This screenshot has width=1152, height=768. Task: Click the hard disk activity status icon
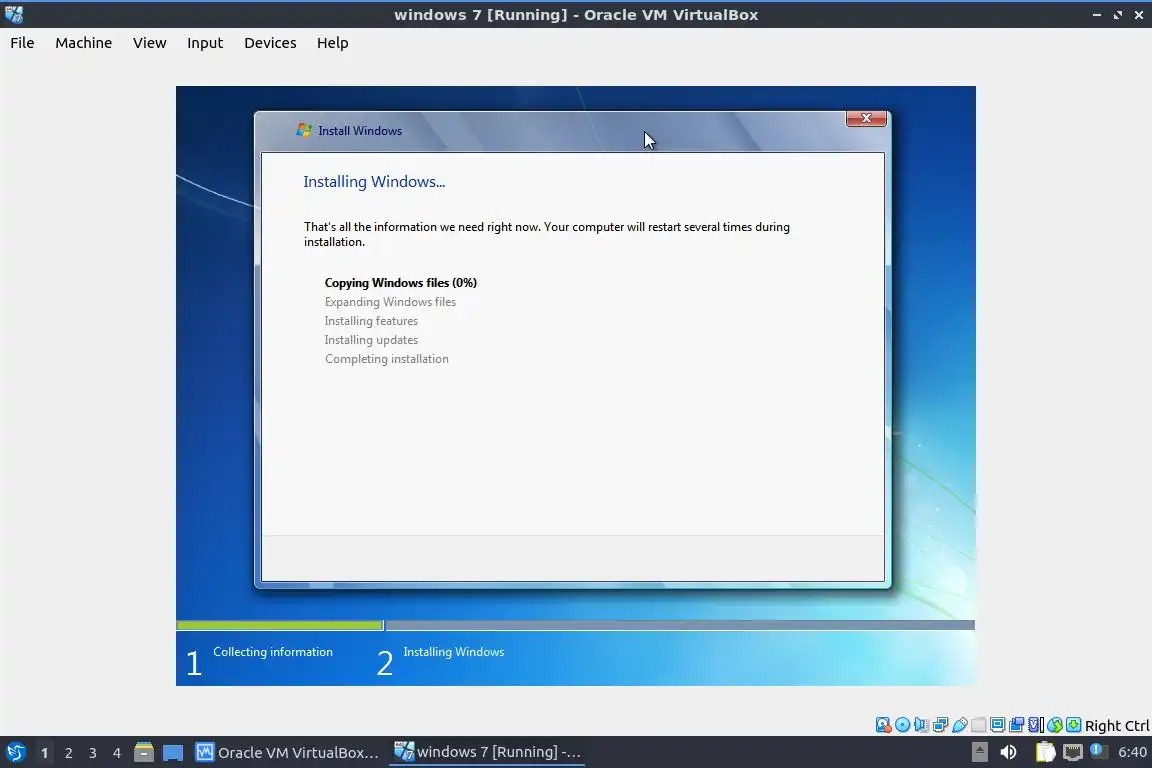coord(884,725)
